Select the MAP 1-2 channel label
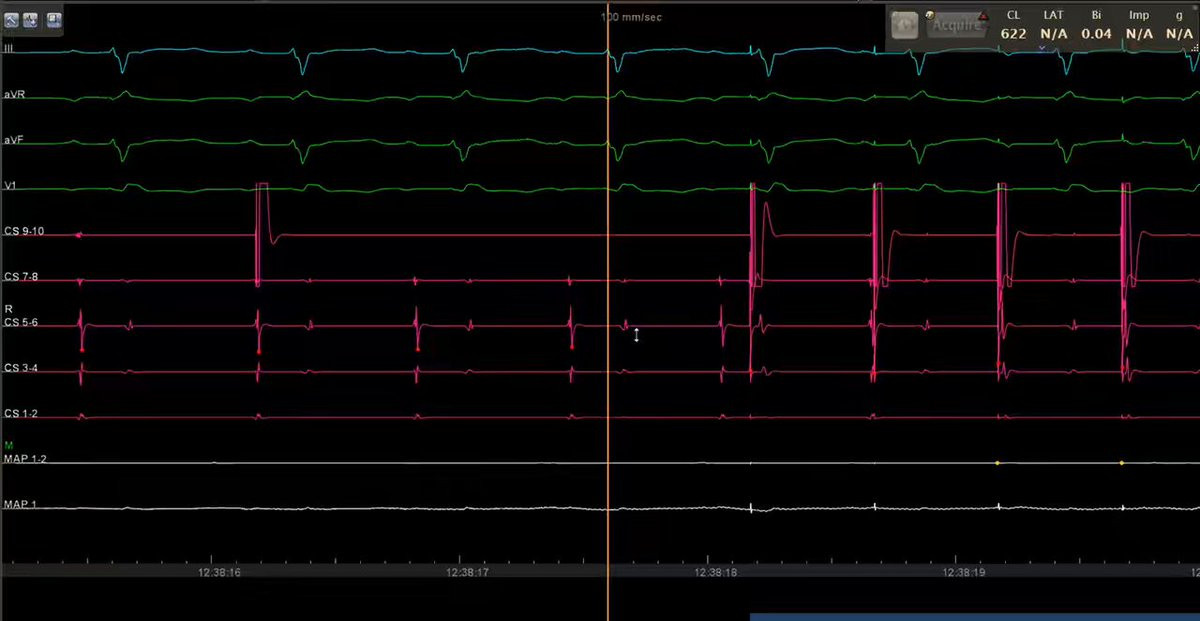This screenshot has width=1200, height=621. click(x=25, y=458)
